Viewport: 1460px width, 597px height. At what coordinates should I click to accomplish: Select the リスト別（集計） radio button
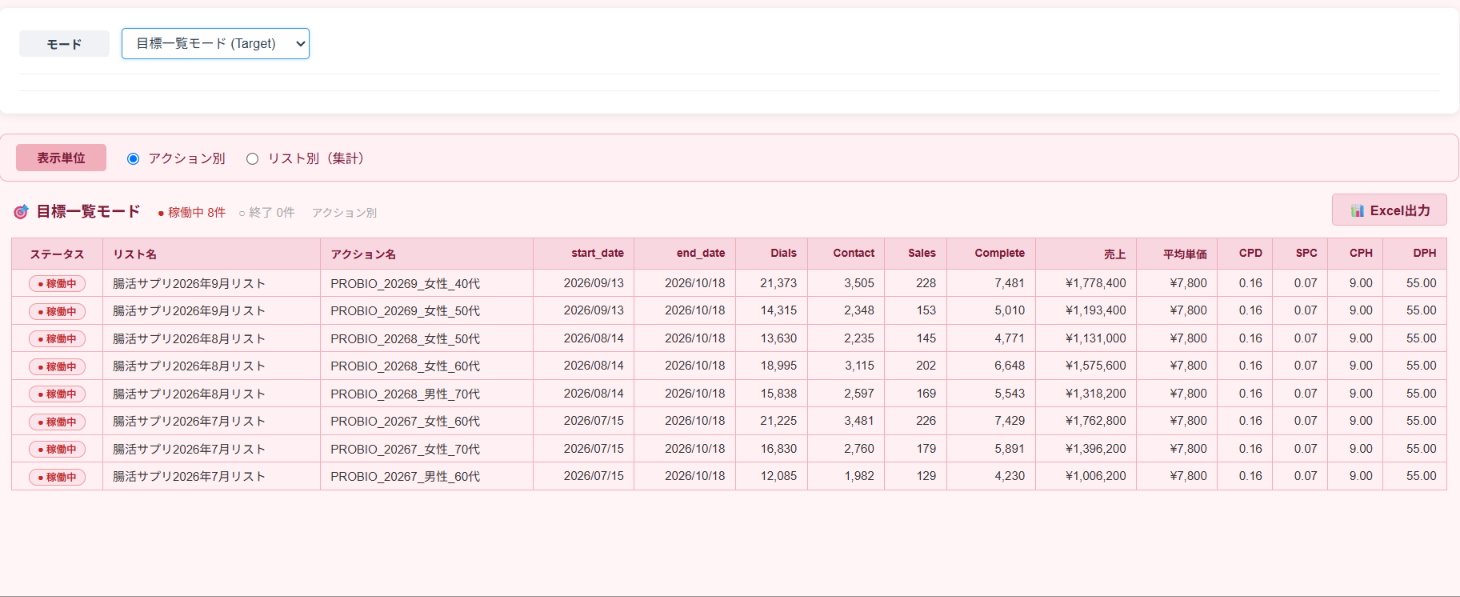coord(252,158)
